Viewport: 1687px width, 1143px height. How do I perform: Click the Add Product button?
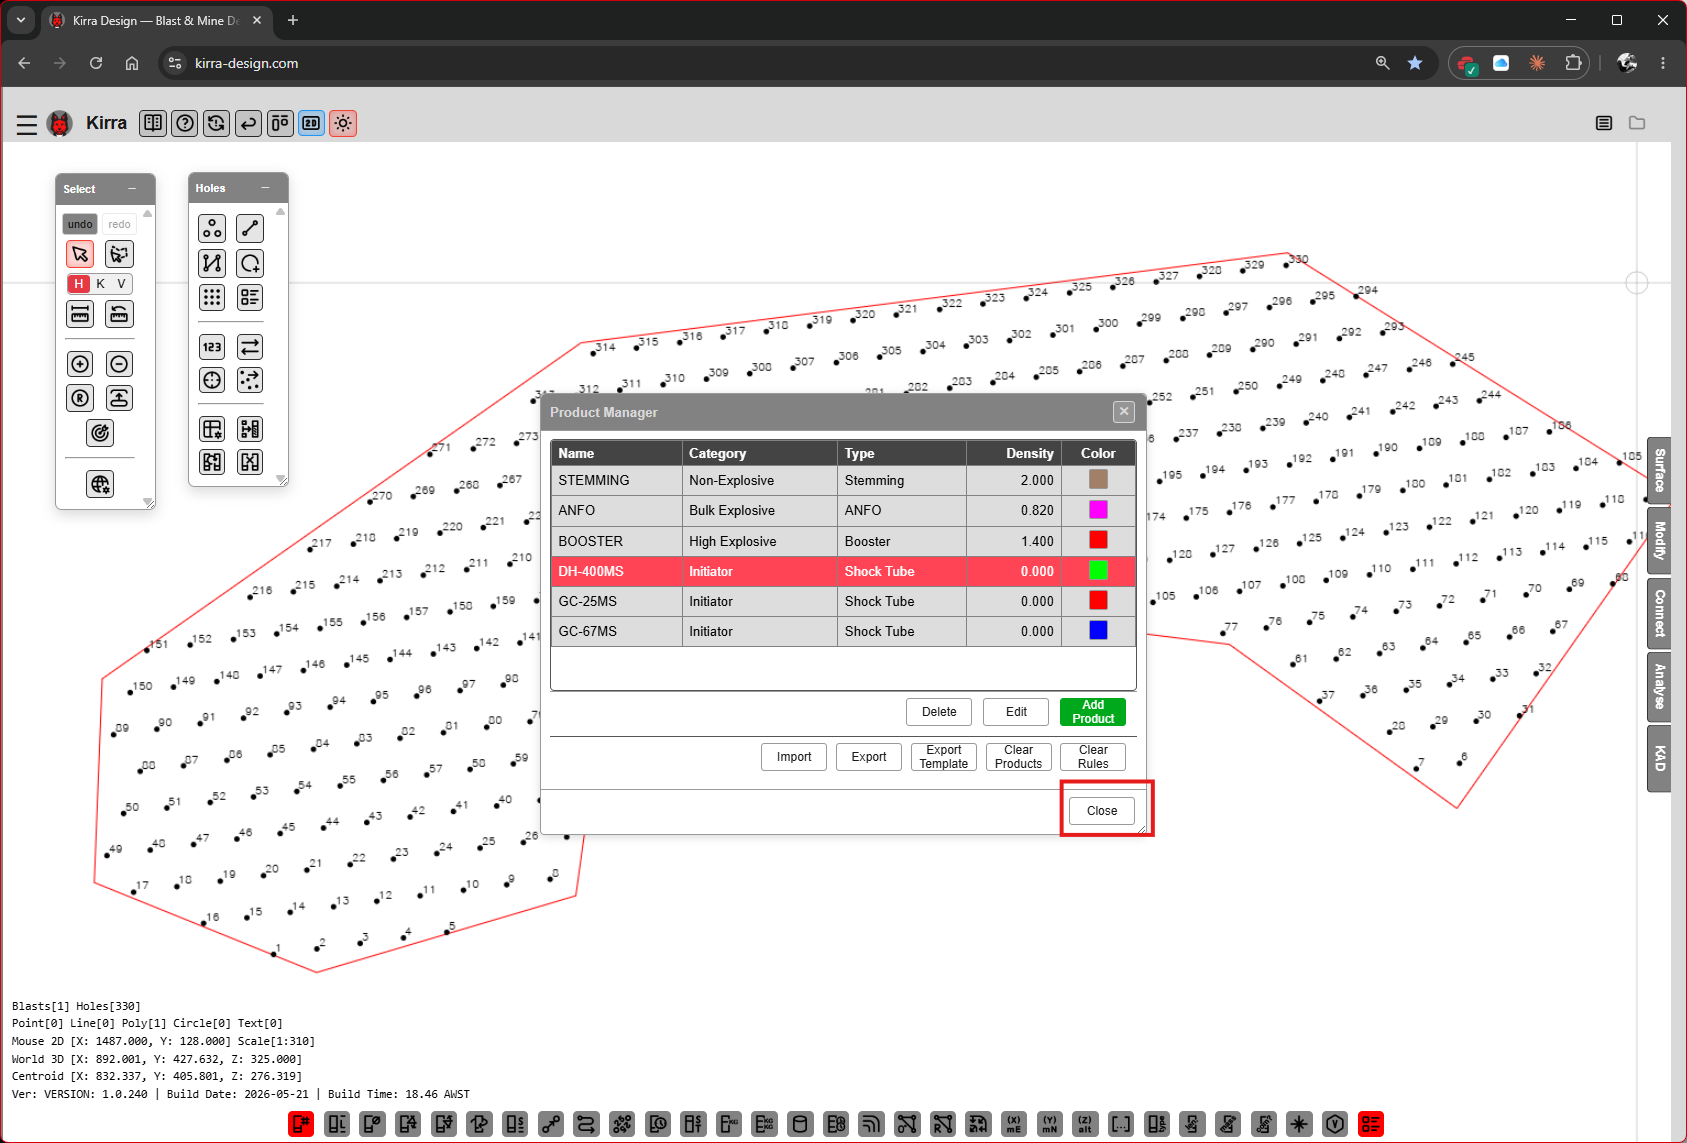[1093, 712]
